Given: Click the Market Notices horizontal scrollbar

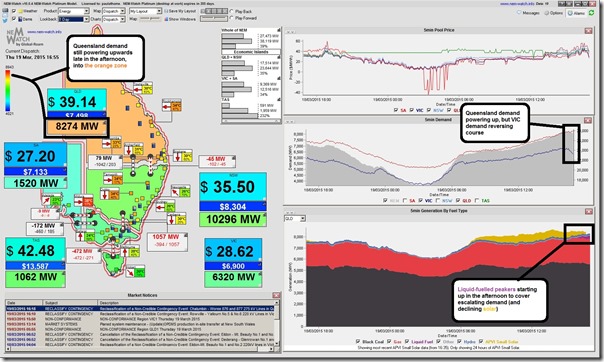Looking at the screenshot, I should pyautogui.click(x=140, y=349).
